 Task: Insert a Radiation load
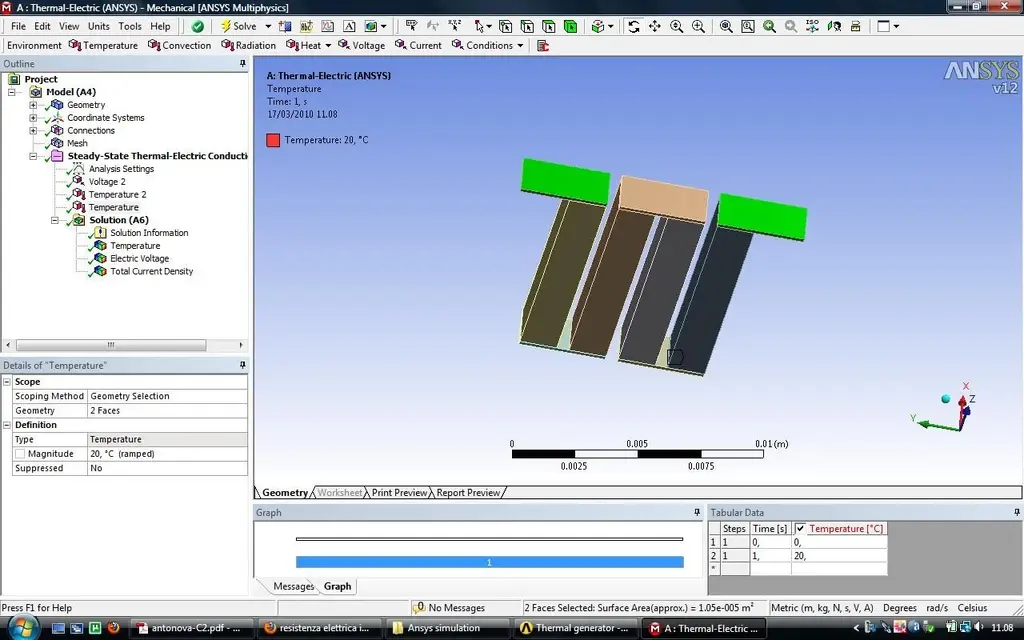pos(248,45)
